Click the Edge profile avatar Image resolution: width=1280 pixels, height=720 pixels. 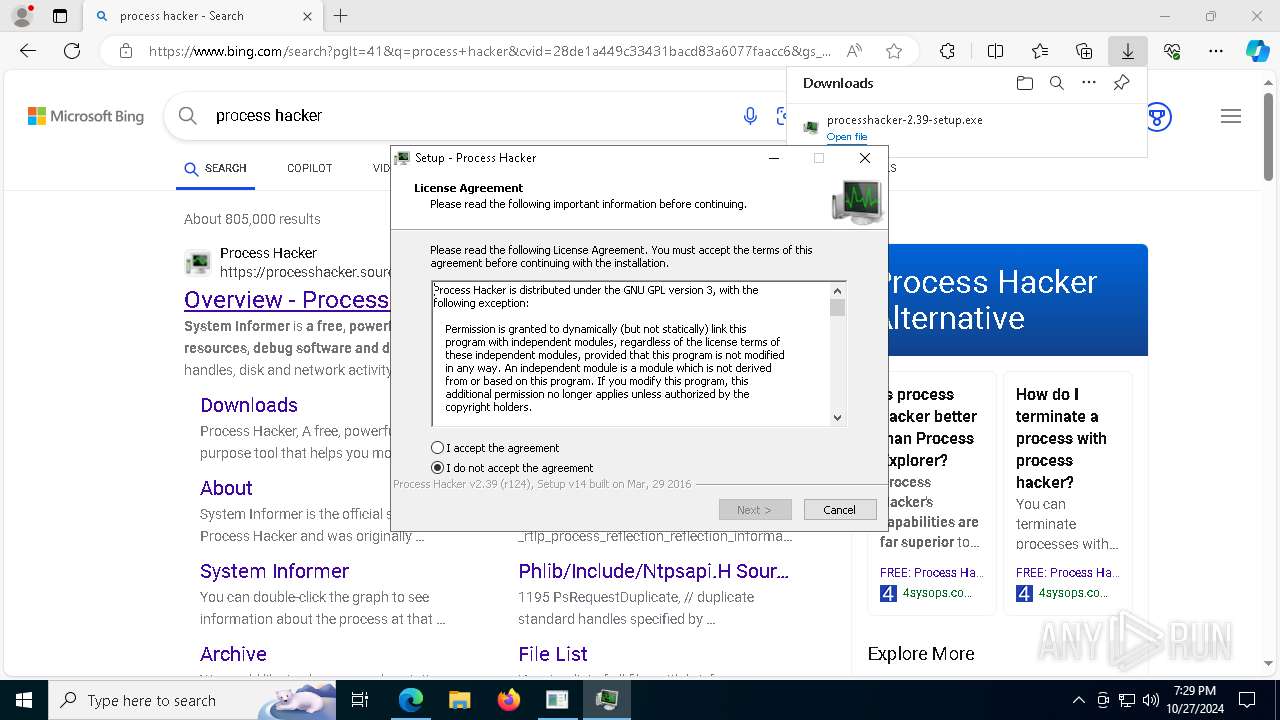21,16
